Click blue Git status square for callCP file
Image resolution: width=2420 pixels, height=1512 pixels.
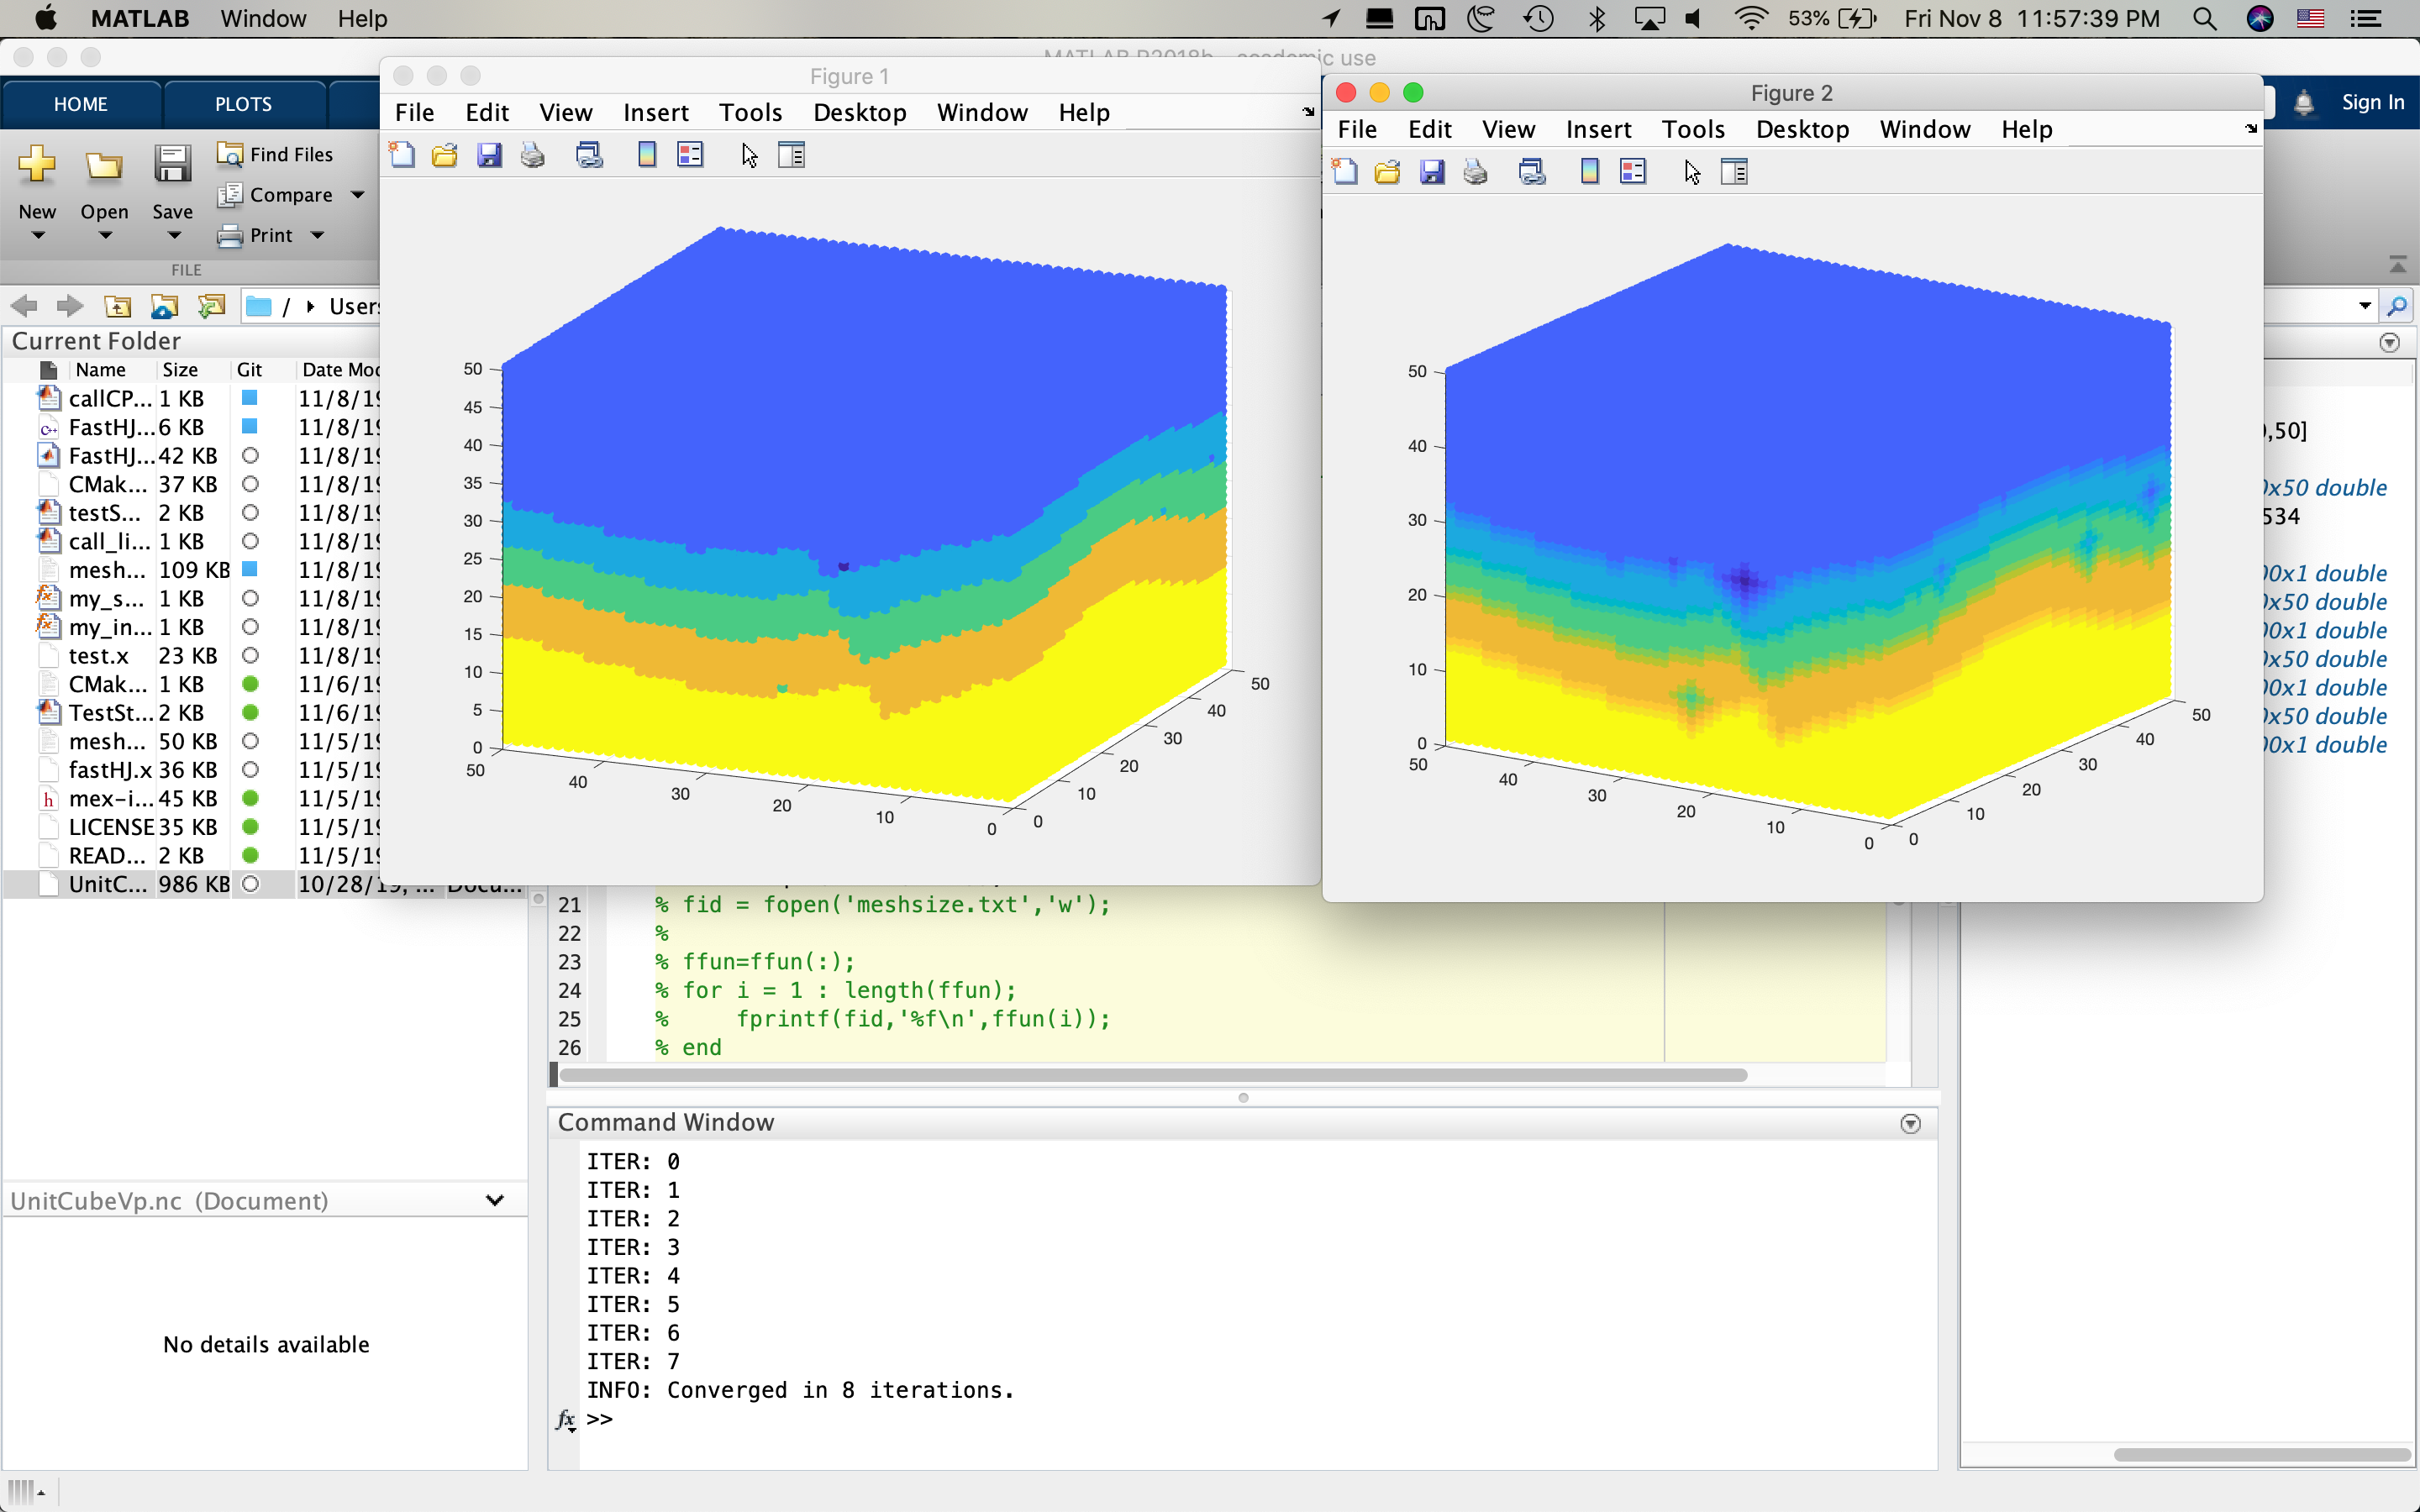pos(250,398)
